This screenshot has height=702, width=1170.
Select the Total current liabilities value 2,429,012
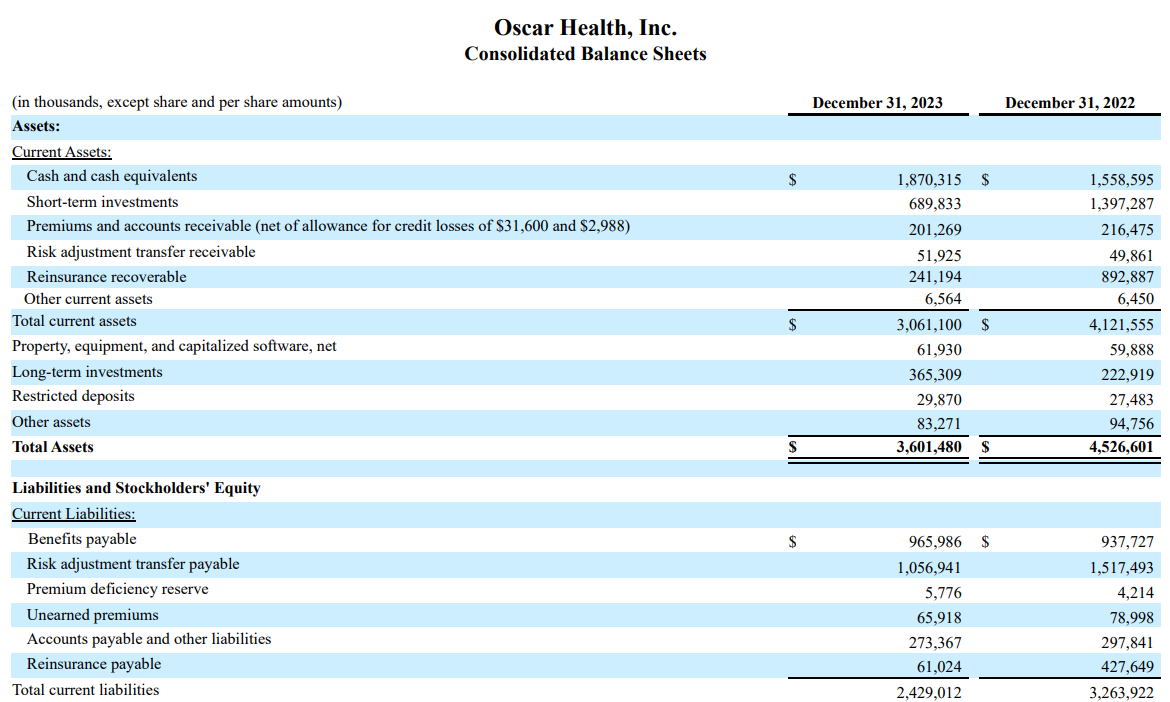932,691
